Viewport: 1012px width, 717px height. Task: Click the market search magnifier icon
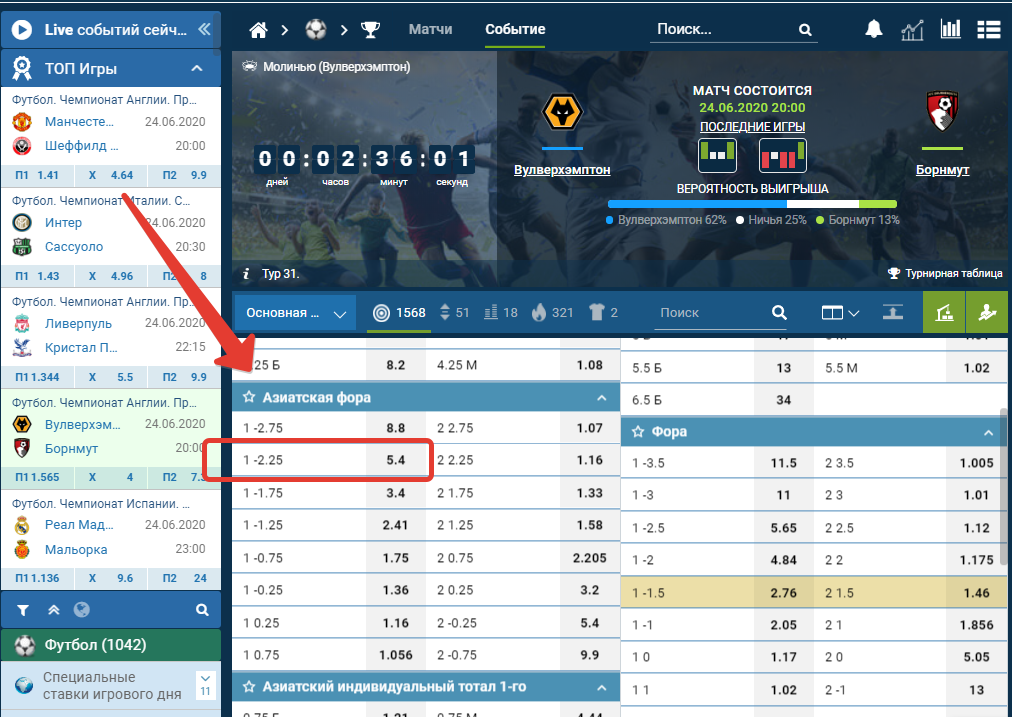[780, 312]
